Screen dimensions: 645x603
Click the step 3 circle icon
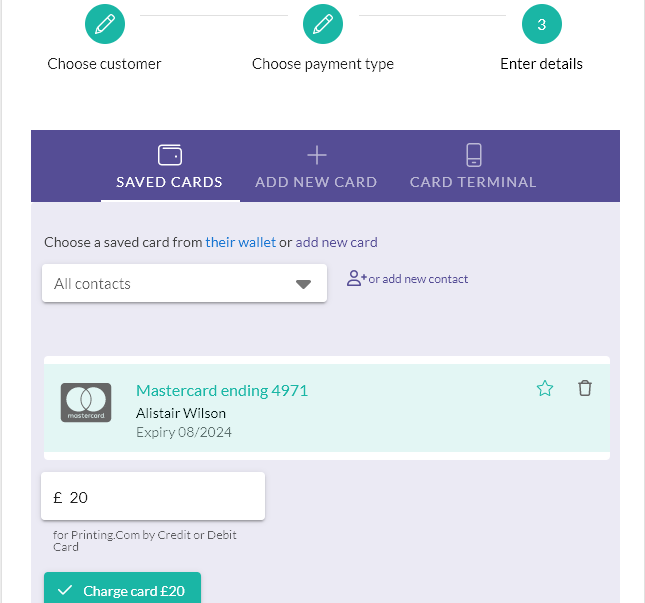(542, 24)
